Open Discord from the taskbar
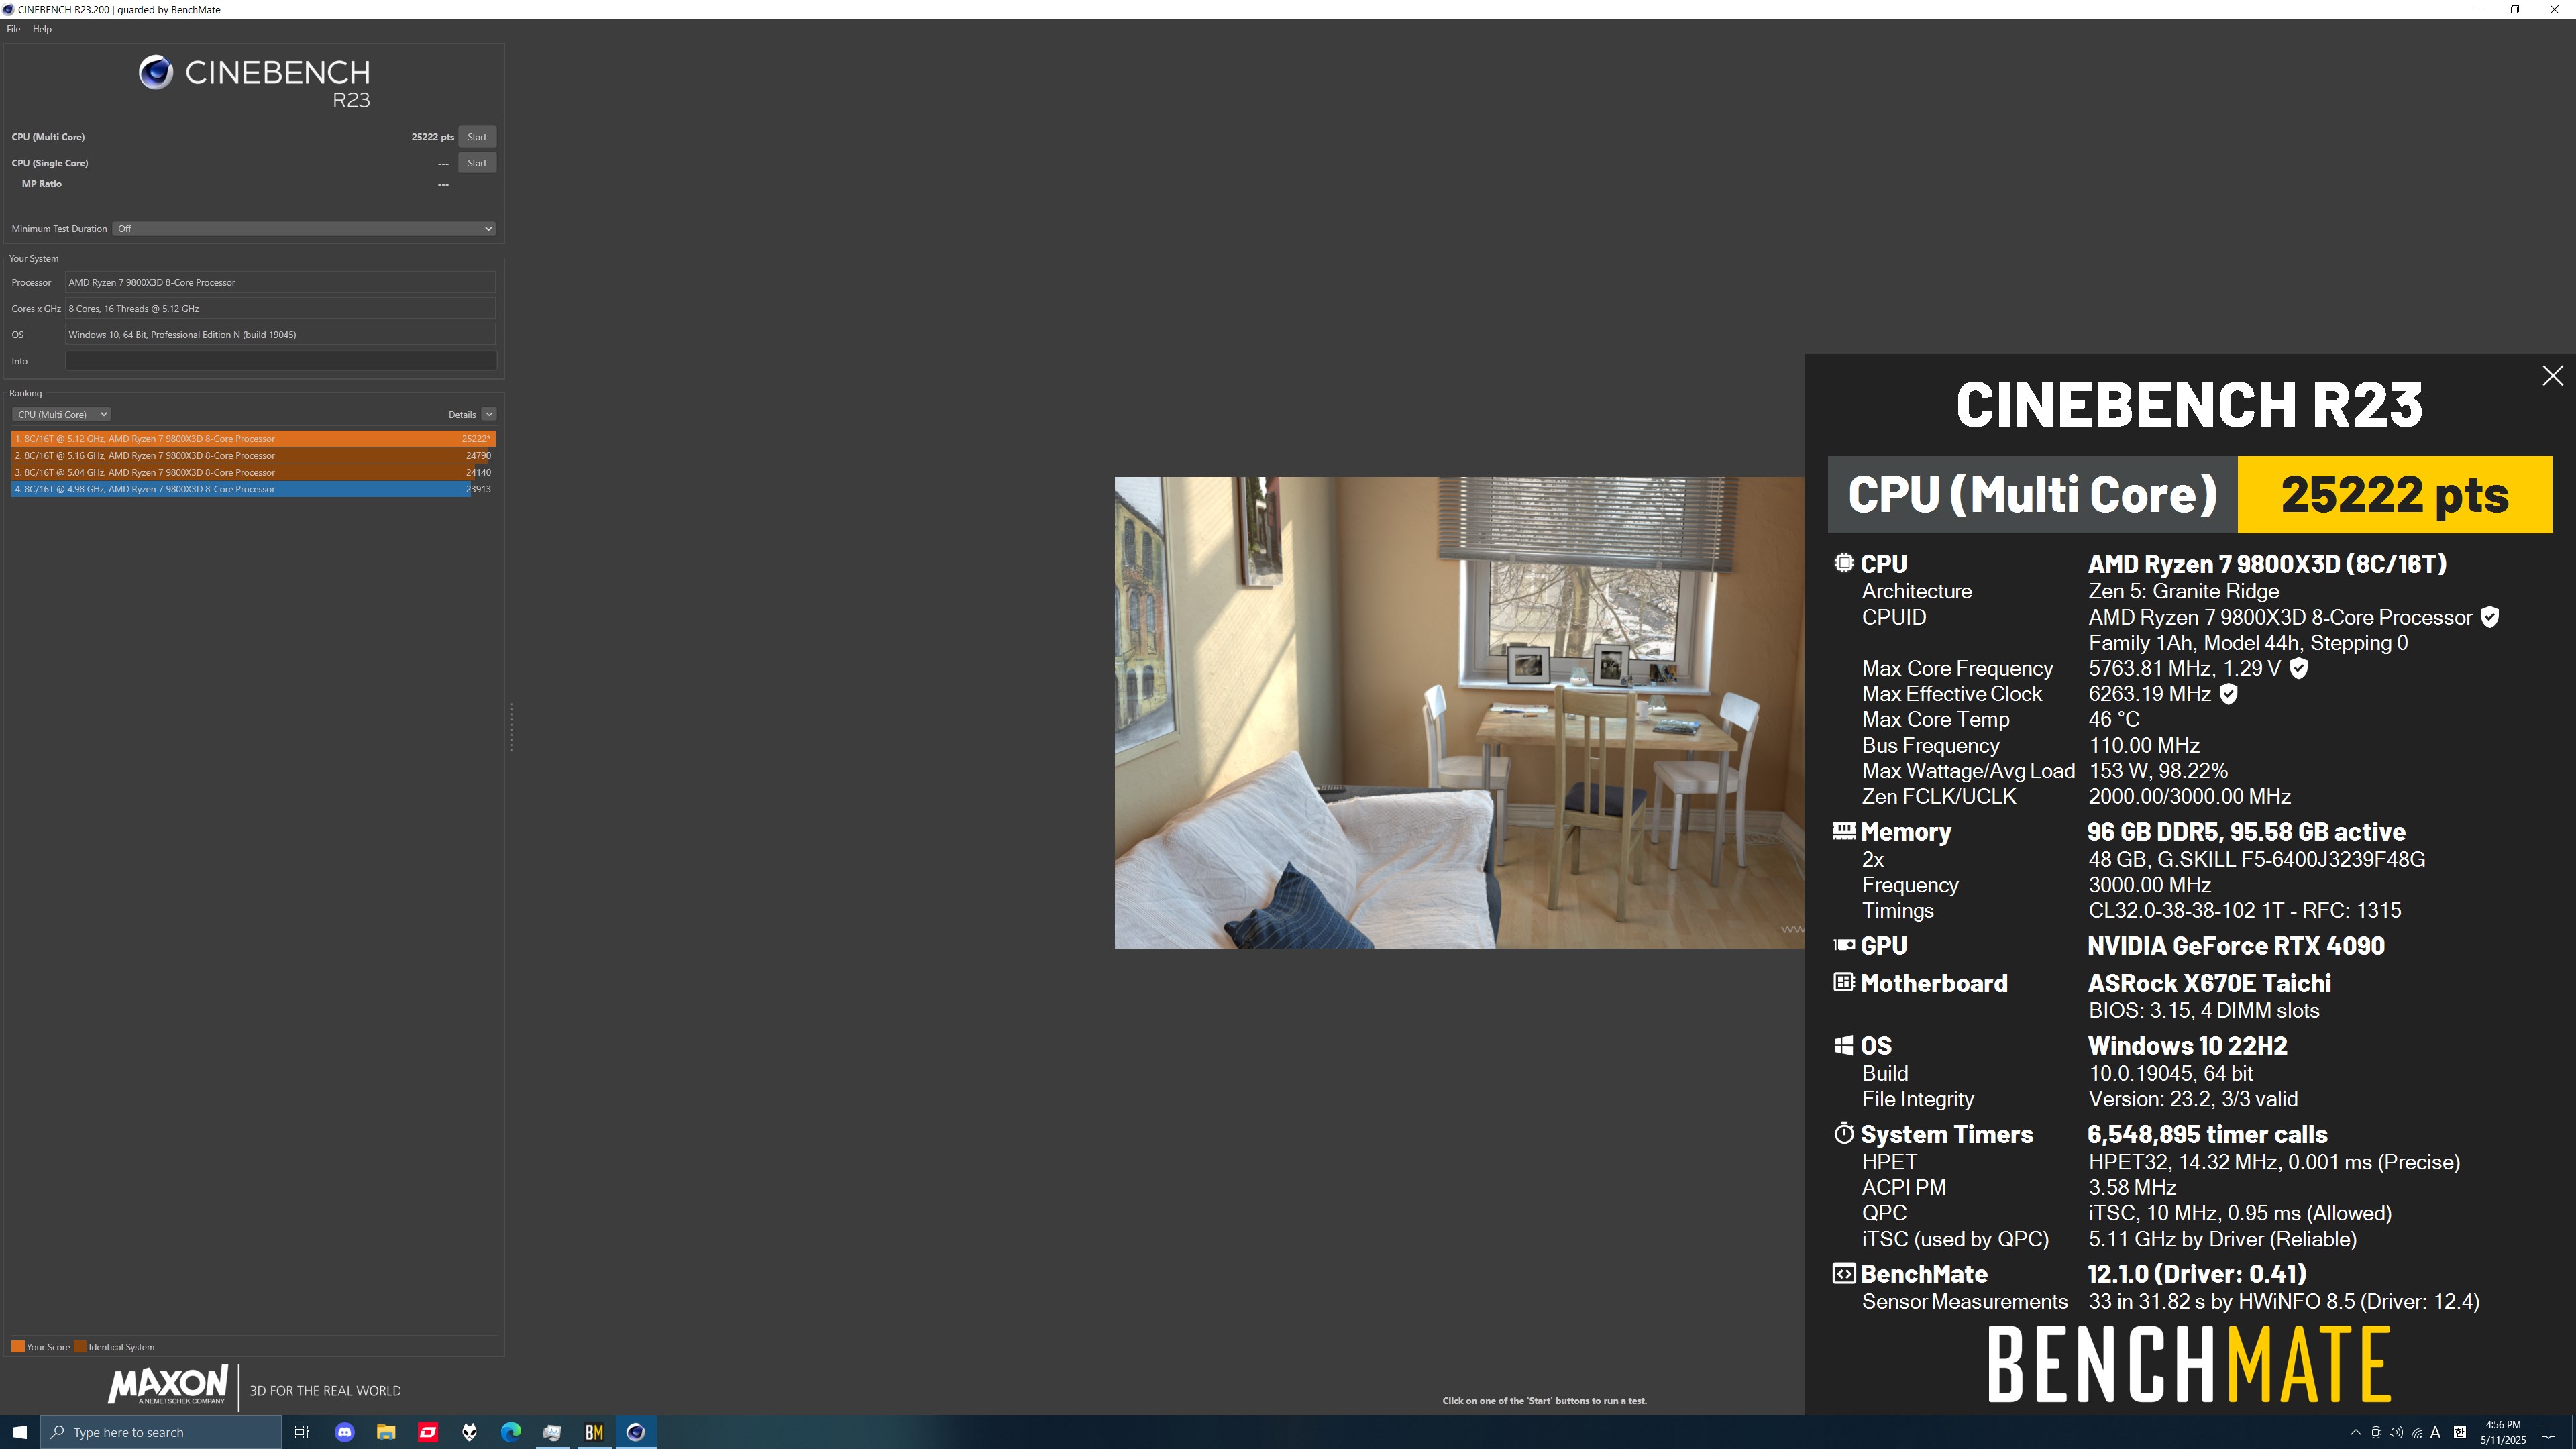Screen dimensions: 2576x1449 (x=344, y=1432)
